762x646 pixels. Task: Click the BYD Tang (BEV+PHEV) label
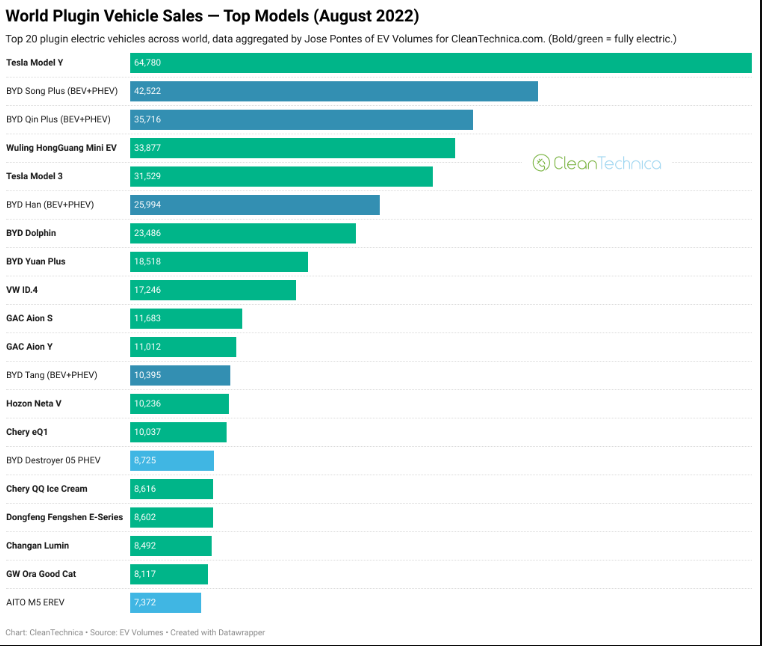(x=52, y=375)
